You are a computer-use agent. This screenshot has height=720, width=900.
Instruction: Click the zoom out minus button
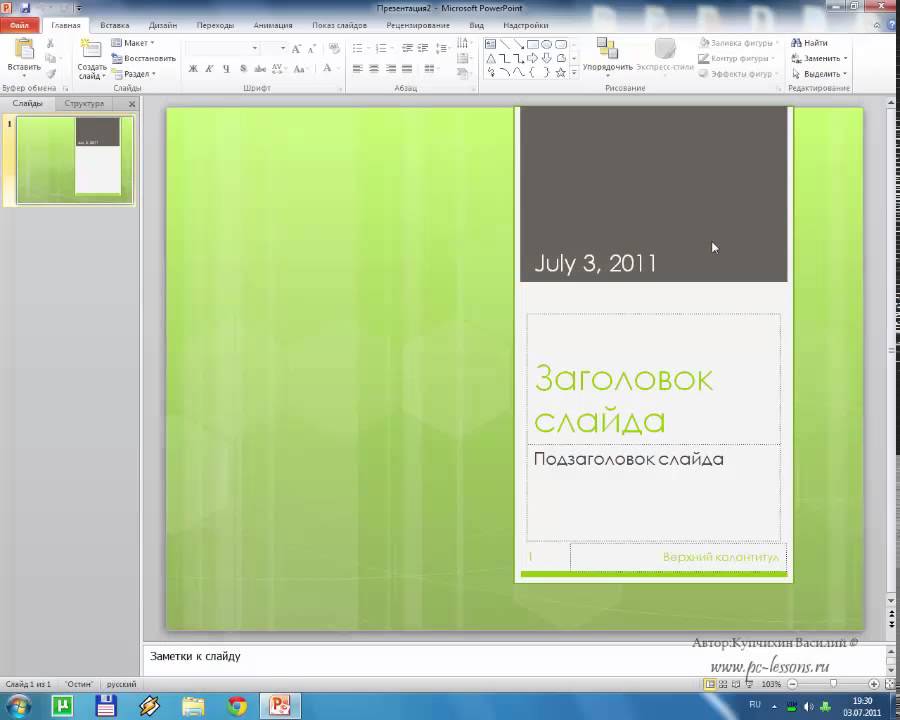point(793,684)
